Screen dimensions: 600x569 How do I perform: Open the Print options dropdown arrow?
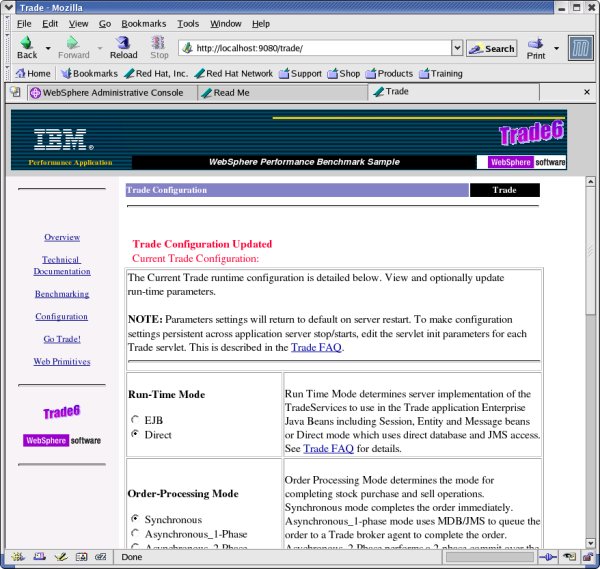pyautogui.click(x=556, y=48)
